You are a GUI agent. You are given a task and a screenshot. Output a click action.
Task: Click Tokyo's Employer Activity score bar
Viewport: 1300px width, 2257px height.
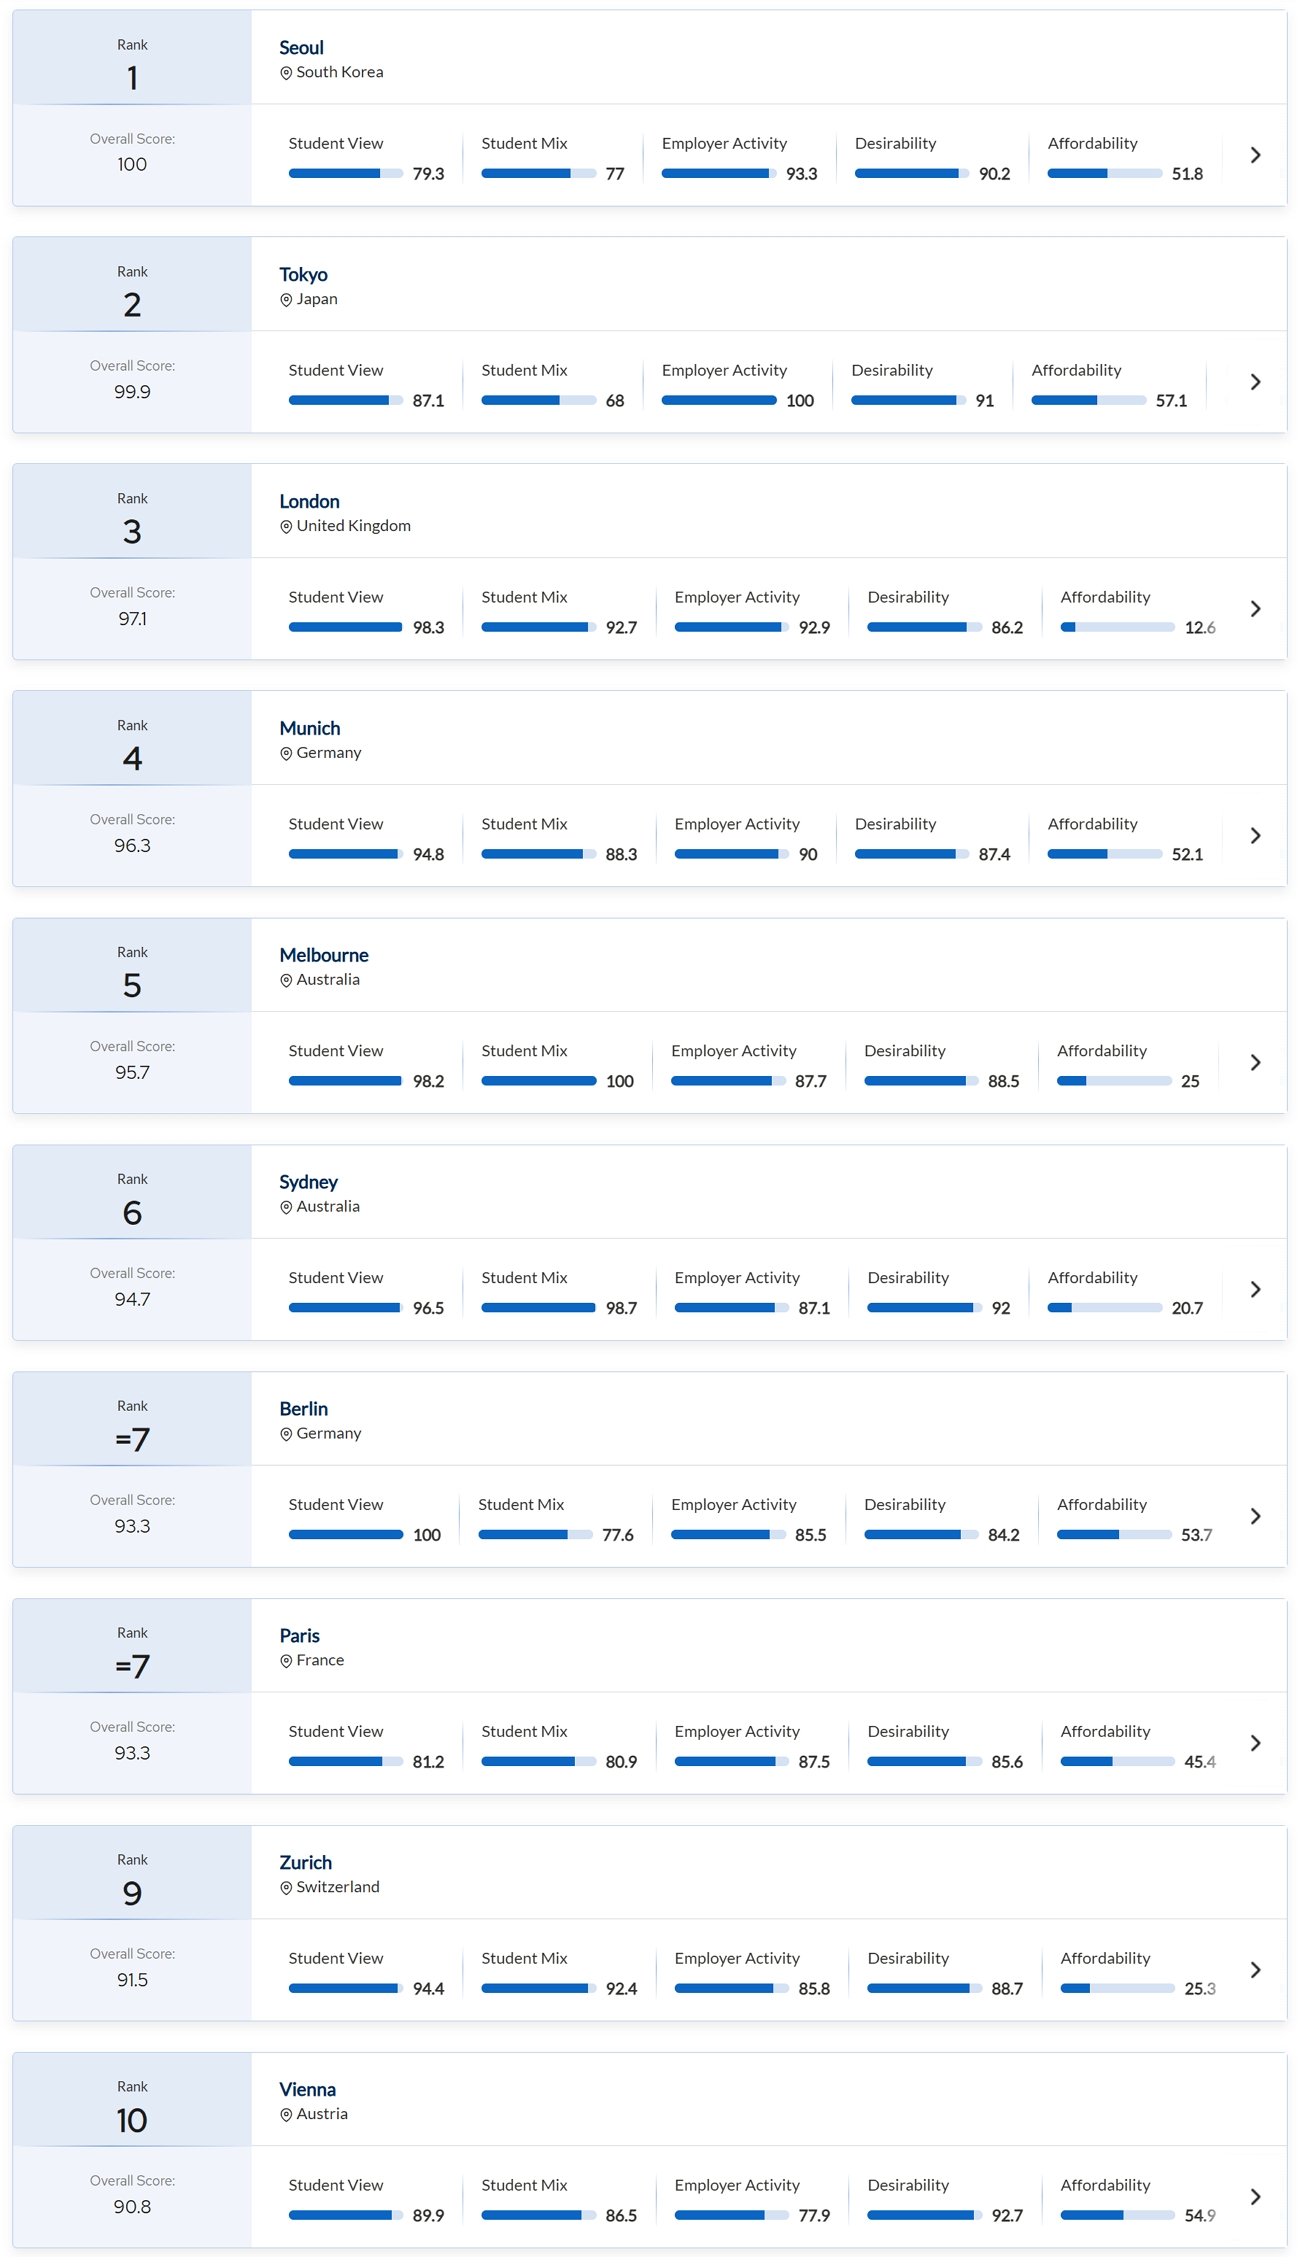point(718,401)
